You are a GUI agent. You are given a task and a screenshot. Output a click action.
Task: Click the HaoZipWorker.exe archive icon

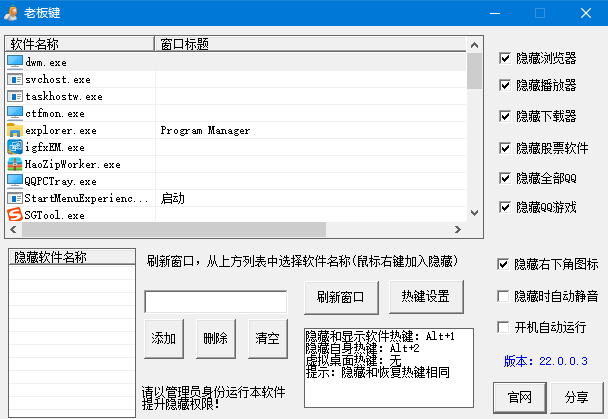tap(15, 164)
